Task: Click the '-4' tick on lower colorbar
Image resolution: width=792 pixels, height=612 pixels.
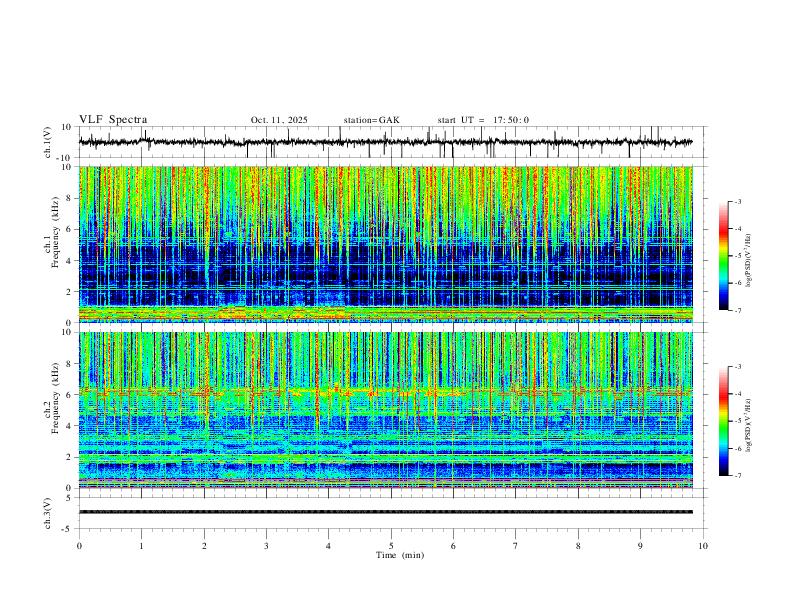Action: coord(737,394)
